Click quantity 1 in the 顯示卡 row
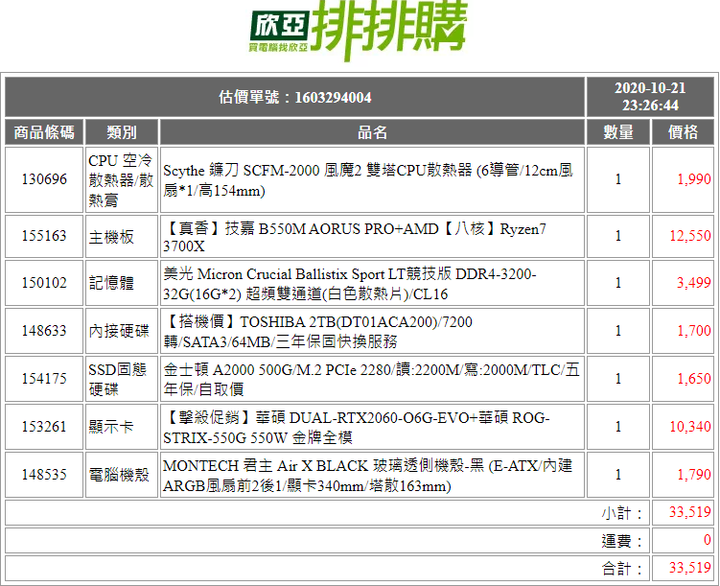Image resolution: width=720 pixels, height=586 pixels. click(x=618, y=427)
